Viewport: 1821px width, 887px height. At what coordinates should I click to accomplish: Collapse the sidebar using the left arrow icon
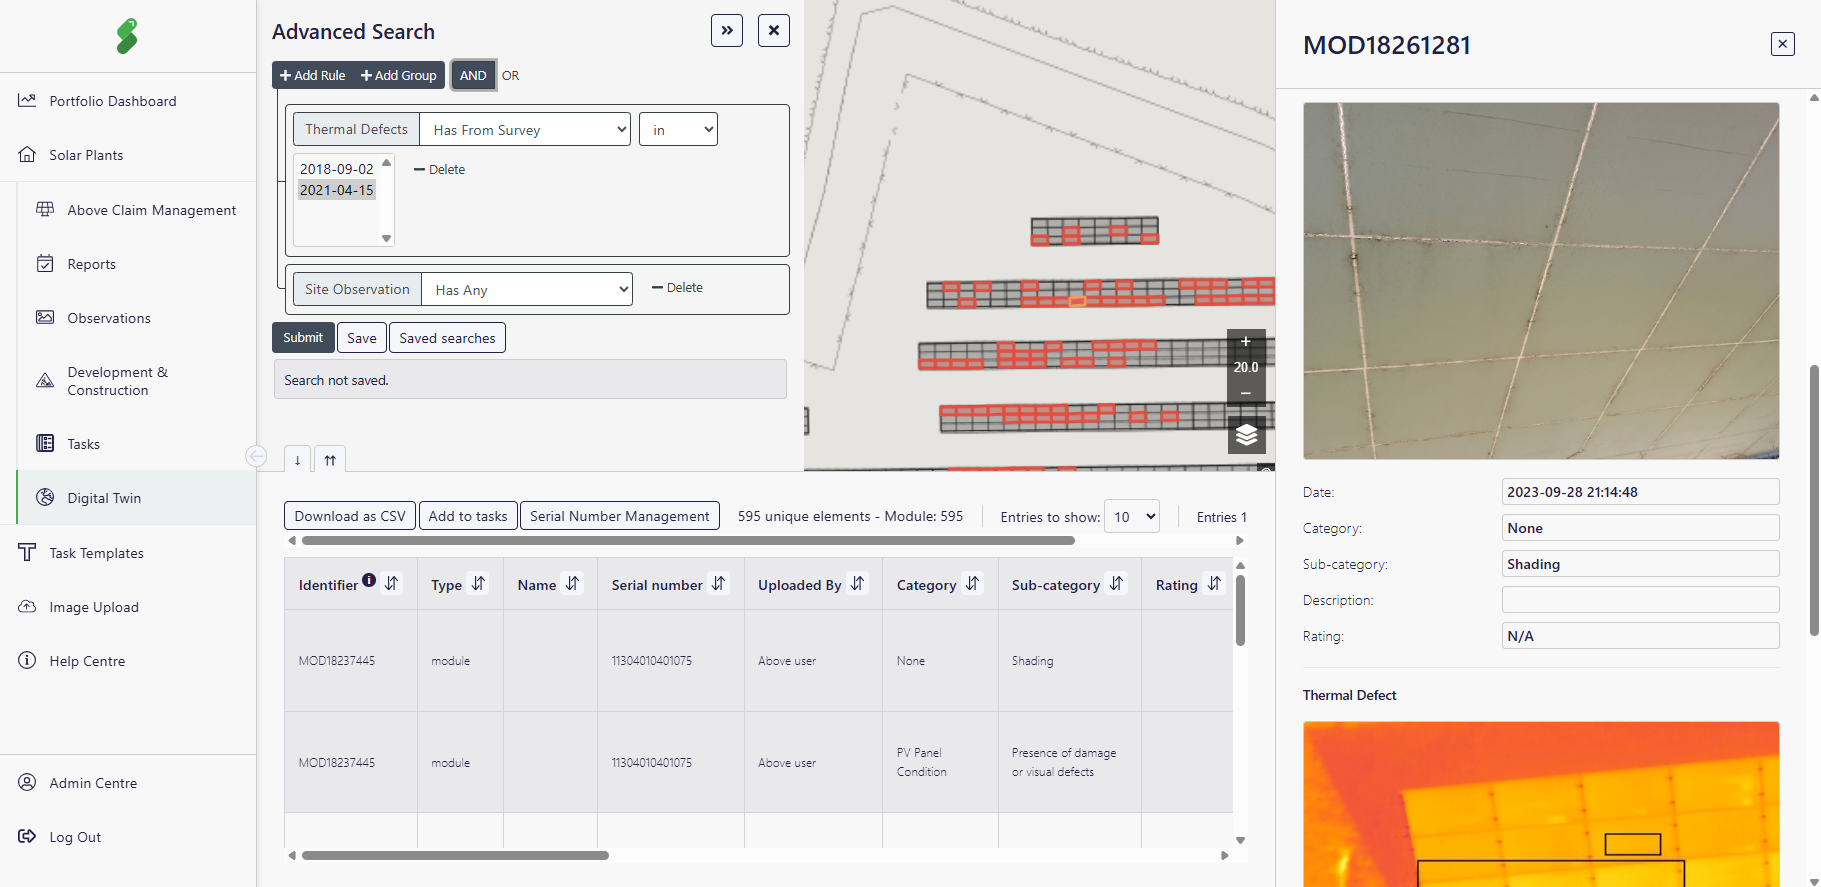pos(256,456)
